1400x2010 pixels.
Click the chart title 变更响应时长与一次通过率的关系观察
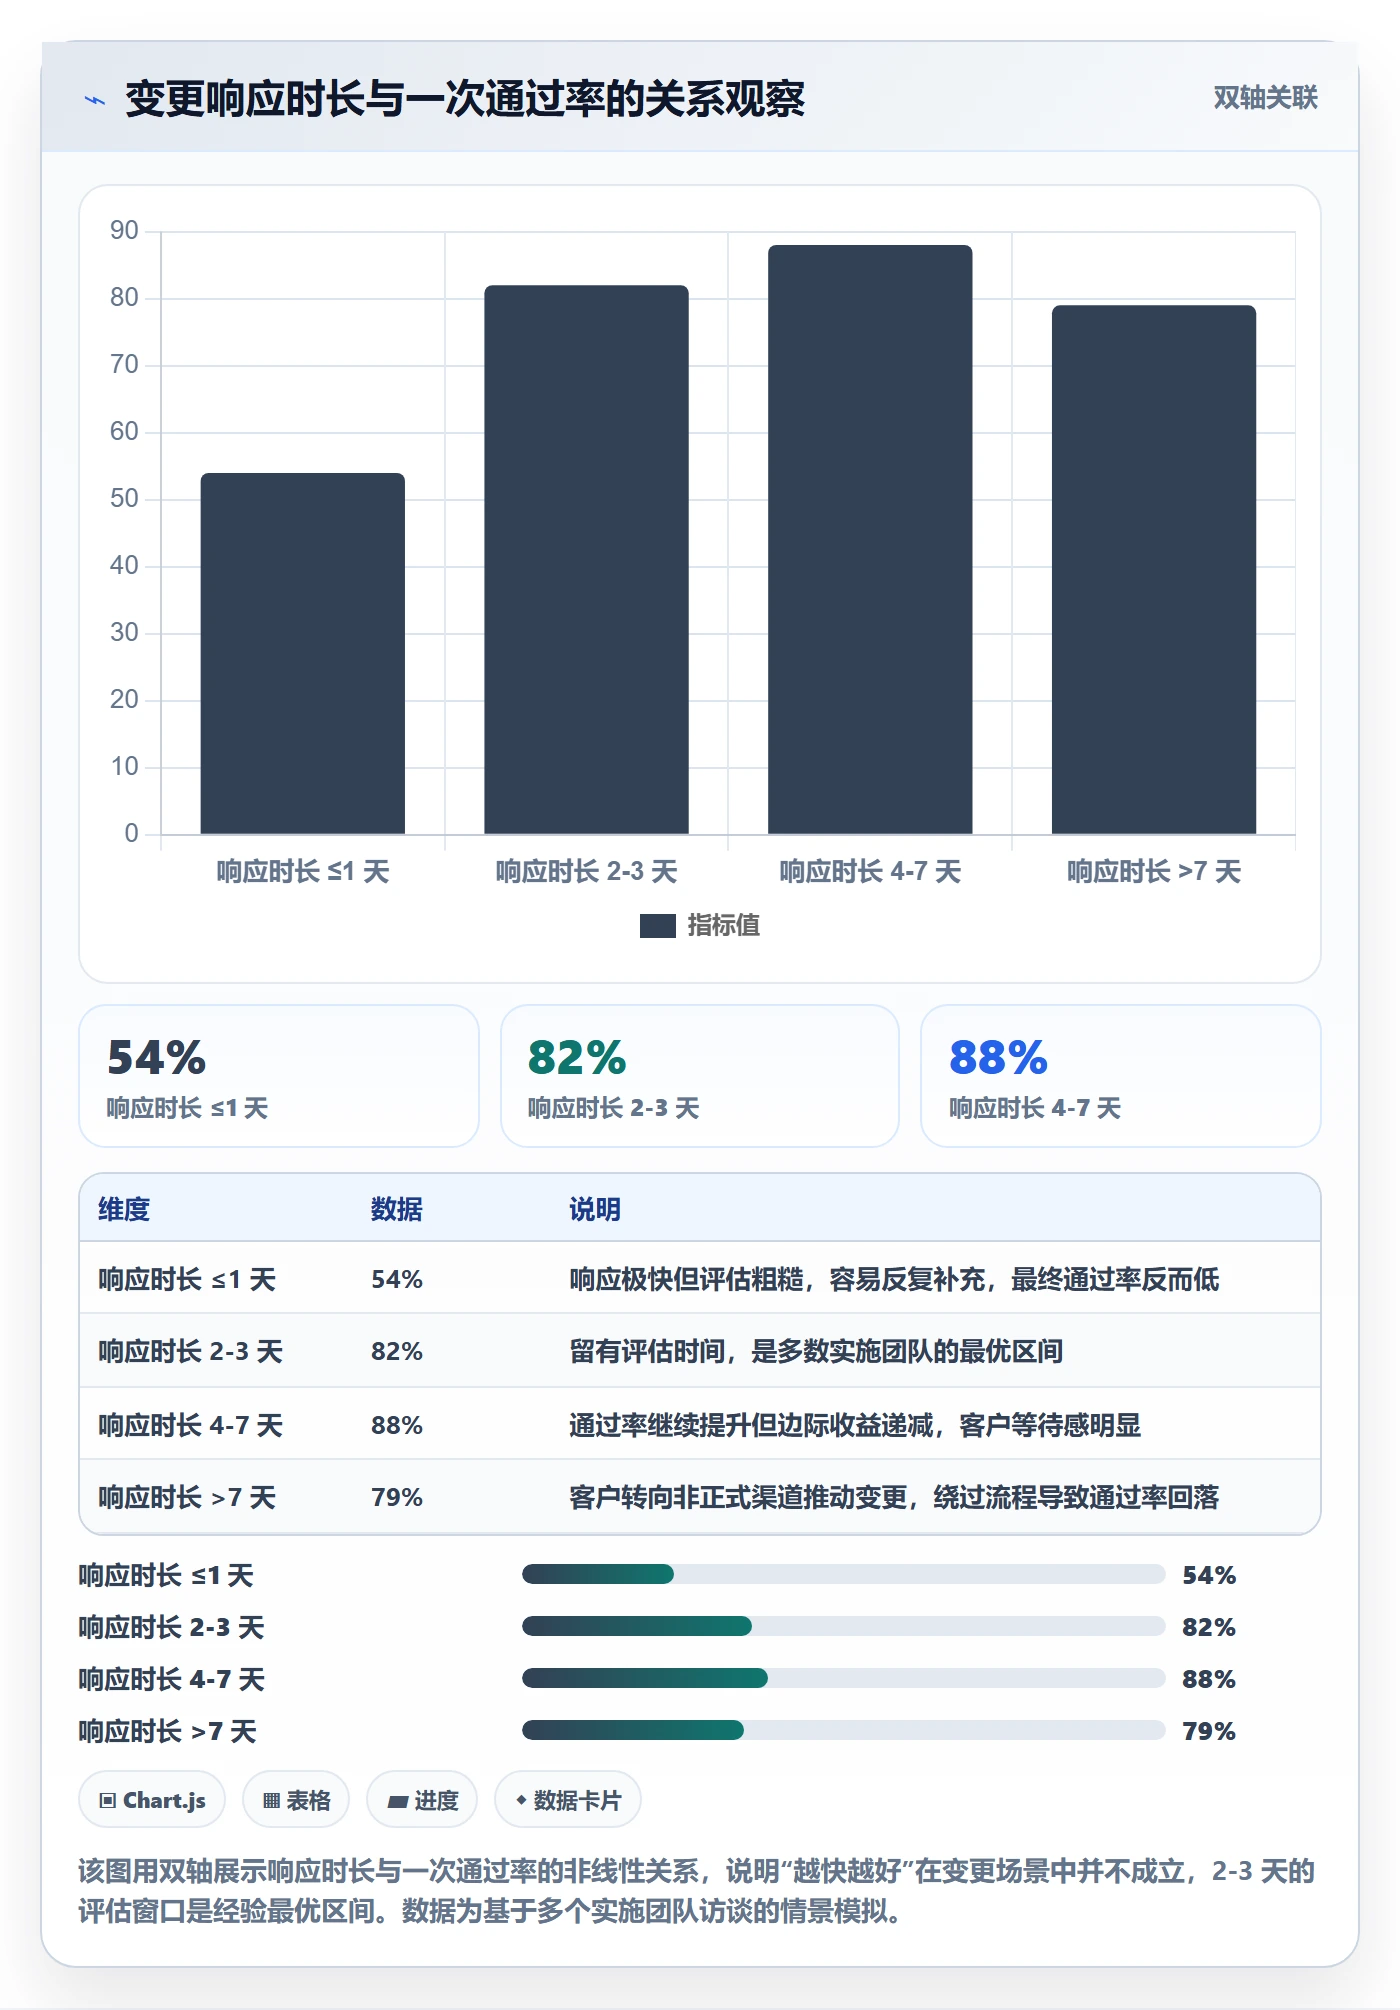pyautogui.click(x=465, y=99)
